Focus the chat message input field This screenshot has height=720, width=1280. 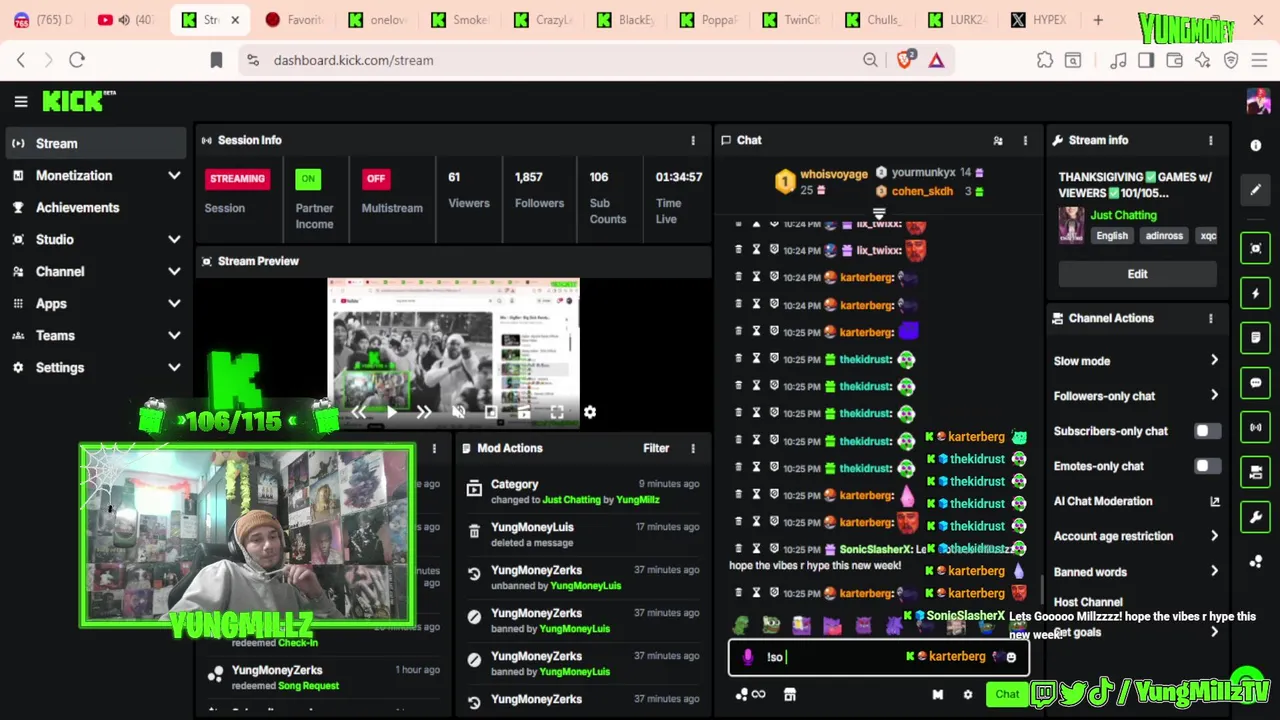click(x=877, y=657)
